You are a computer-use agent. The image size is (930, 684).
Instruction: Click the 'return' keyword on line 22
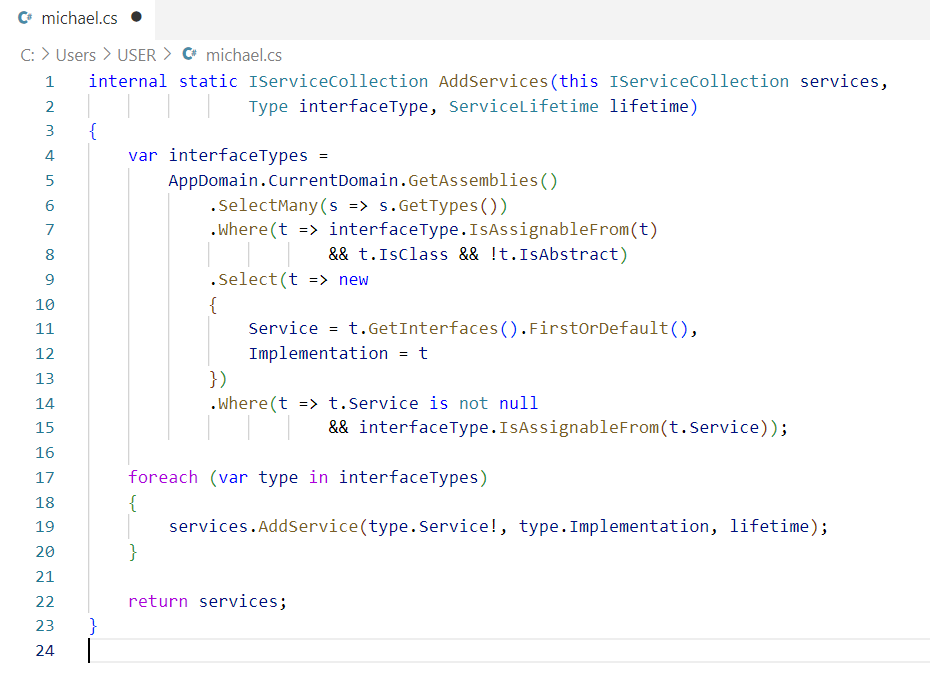pos(158,602)
